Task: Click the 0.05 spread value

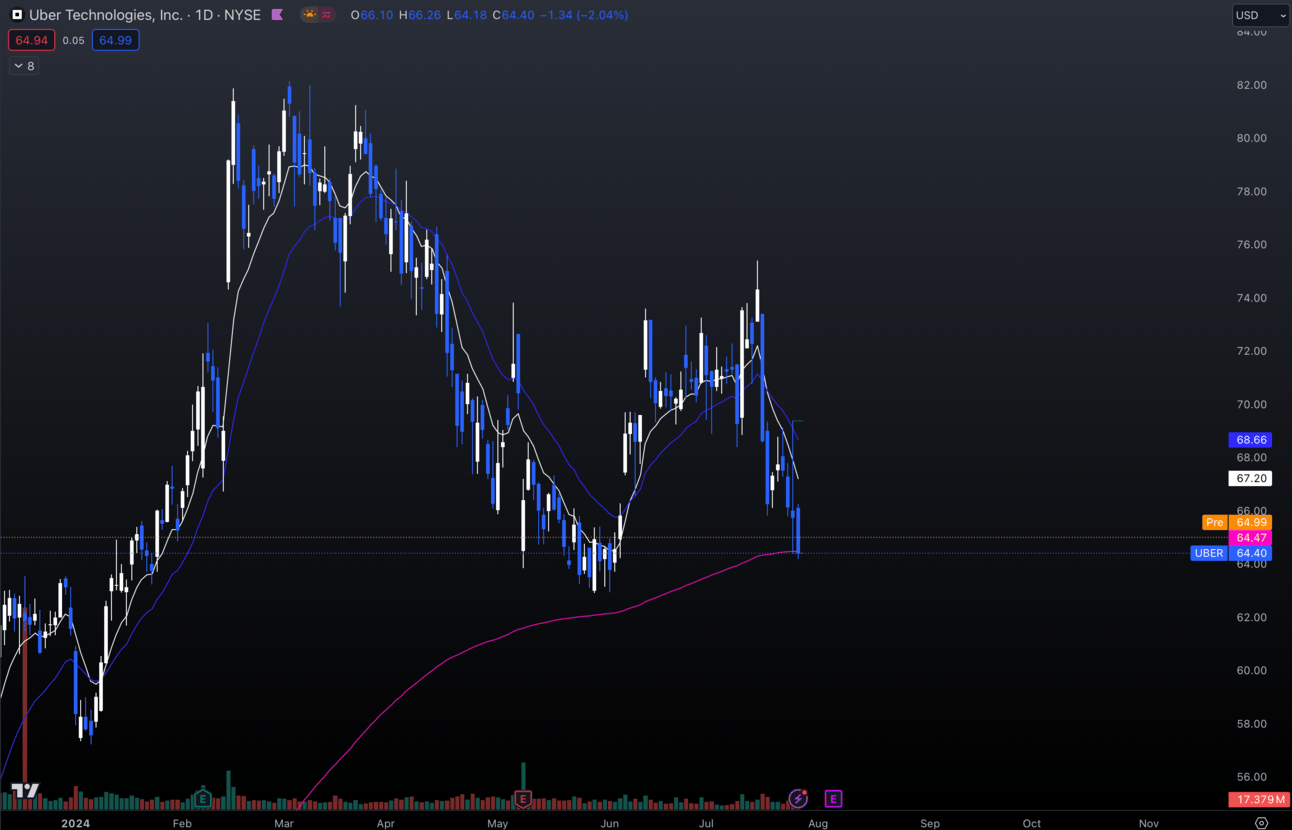Action: tap(73, 41)
